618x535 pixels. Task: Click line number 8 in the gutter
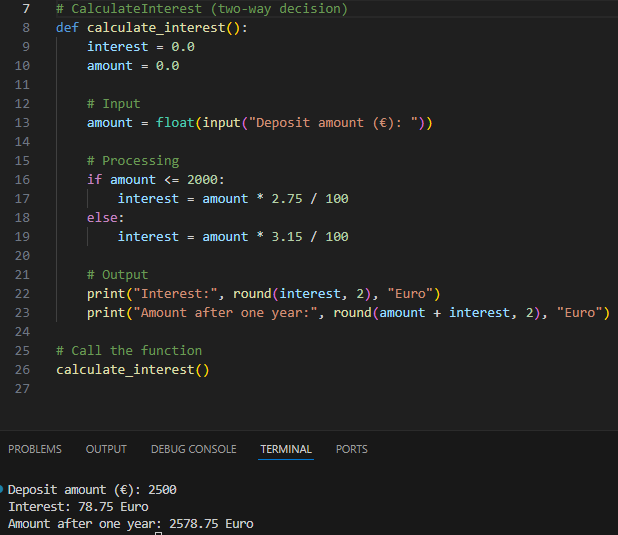coord(25,27)
